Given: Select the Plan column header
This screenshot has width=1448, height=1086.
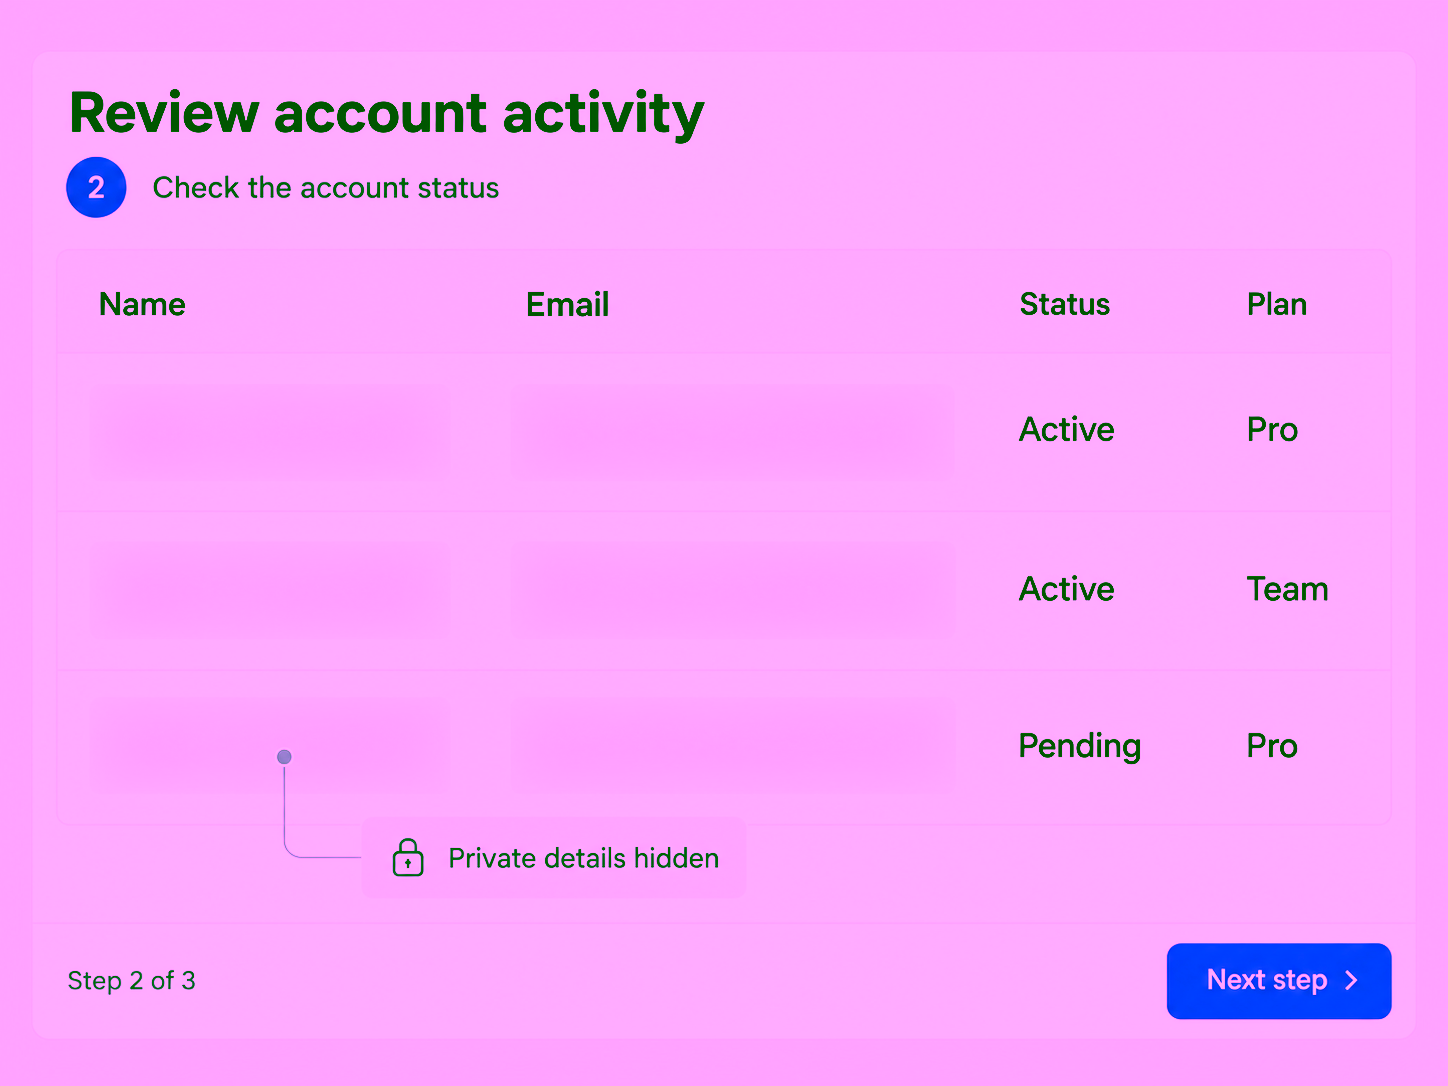Looking at the screenshot, I should pos(1277,304).
